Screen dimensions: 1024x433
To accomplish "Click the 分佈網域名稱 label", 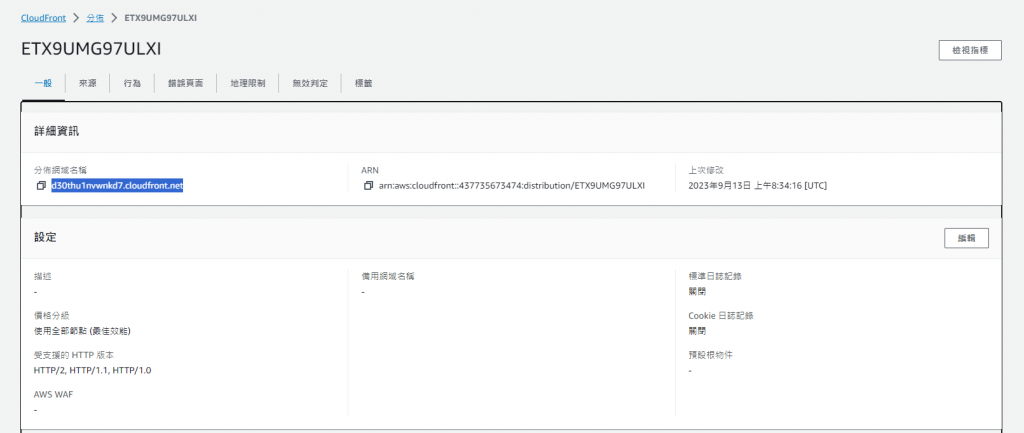I will pos(61,170).
